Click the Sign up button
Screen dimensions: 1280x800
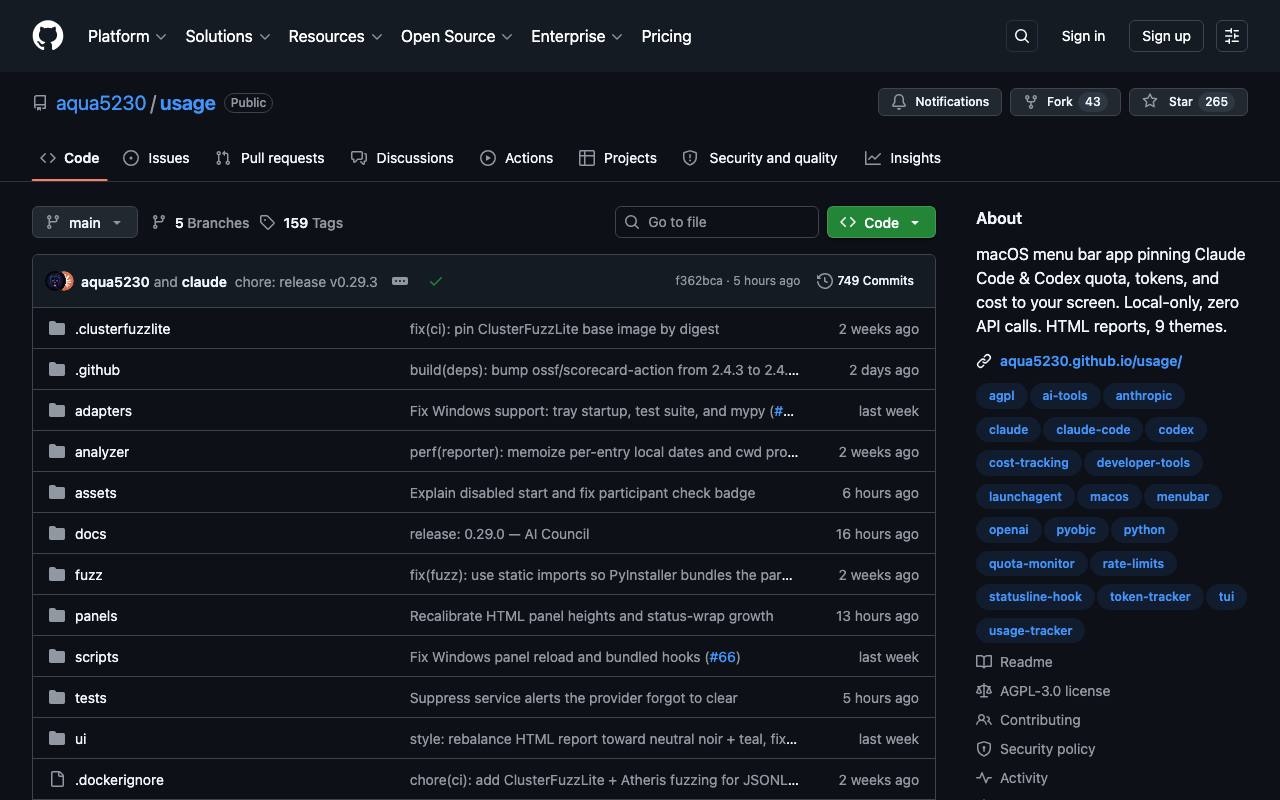point(1166,36)
